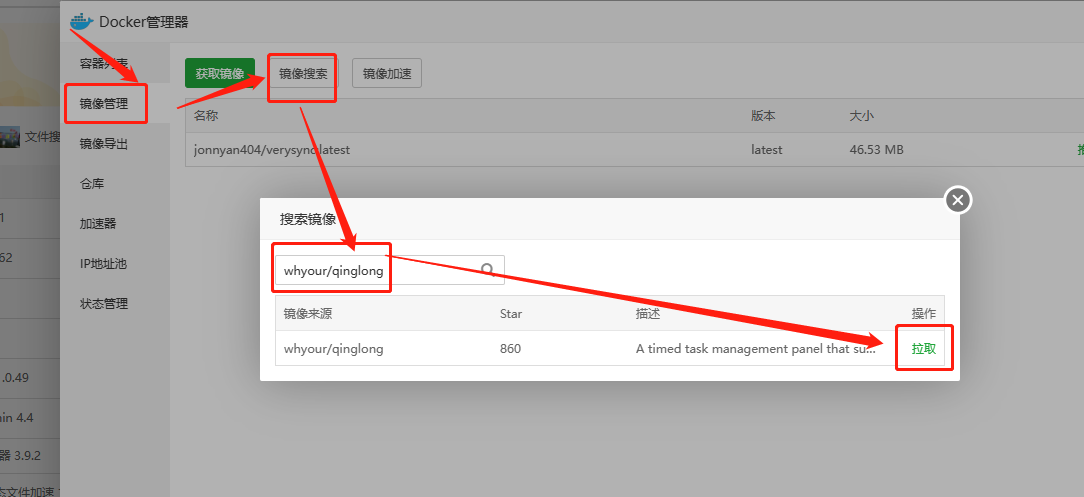Click the truncated description of whyour/qinglong
The height and width of the screenshot is (497, 1084).
tap(755, 349)
